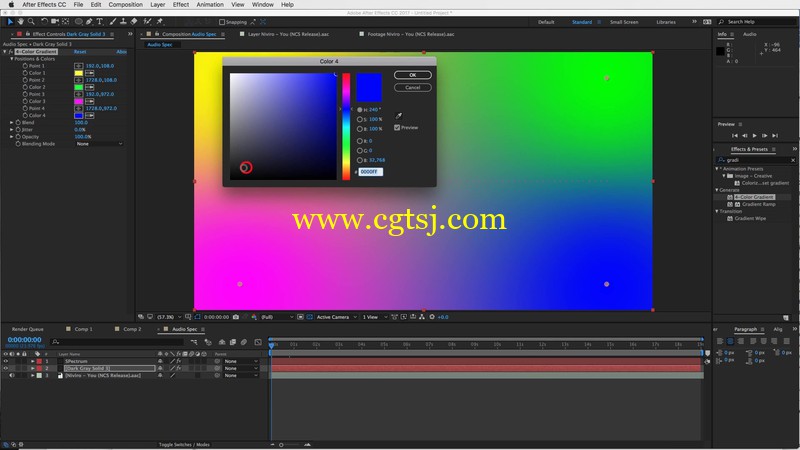Viewport: 800px width, 450px height.
Task: Select the upper B brightness radio button
Action: 360,129
